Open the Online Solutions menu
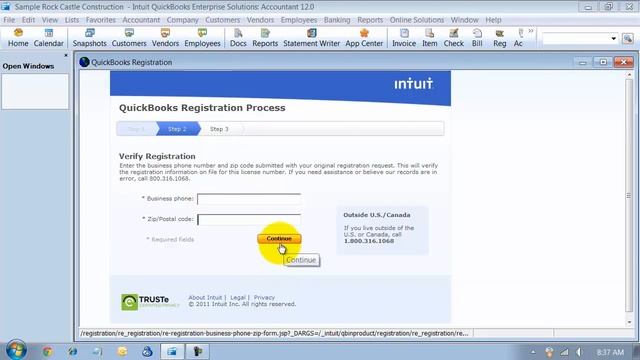 pos(416,20)
